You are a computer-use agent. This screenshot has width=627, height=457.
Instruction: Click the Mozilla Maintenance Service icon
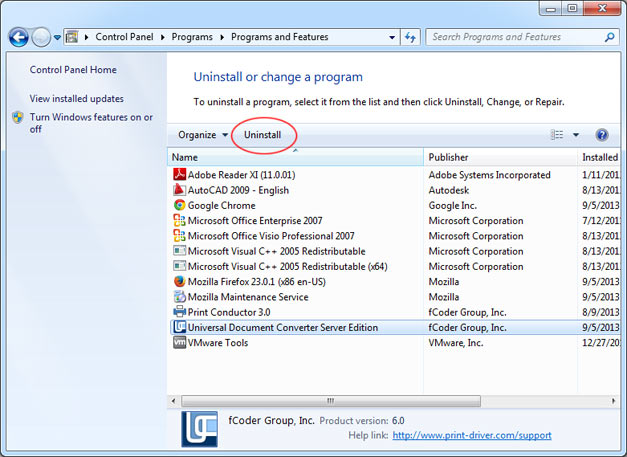[x=180, y=297]
